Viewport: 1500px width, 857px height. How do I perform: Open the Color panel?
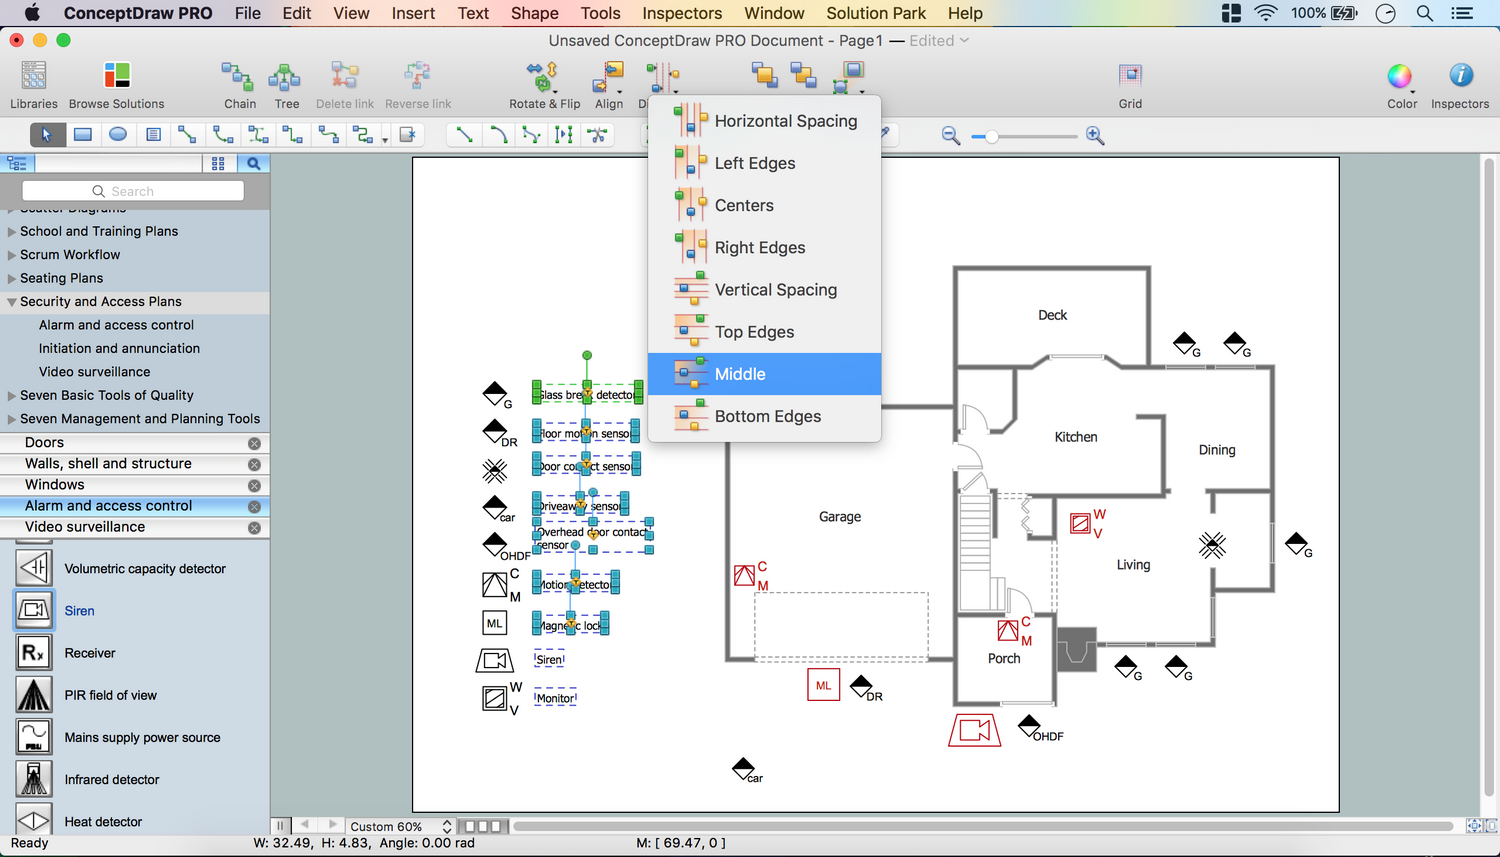pos(1400,77)
